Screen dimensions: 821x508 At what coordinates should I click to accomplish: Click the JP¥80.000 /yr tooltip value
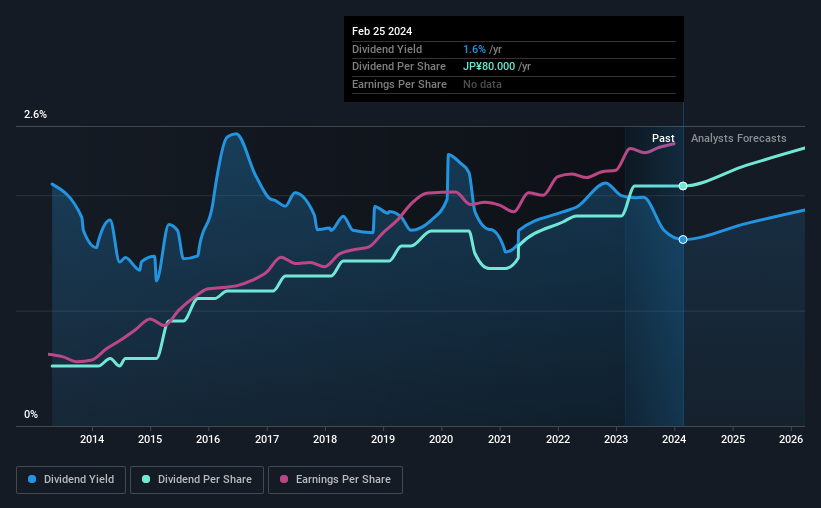(x=496, y=67)
